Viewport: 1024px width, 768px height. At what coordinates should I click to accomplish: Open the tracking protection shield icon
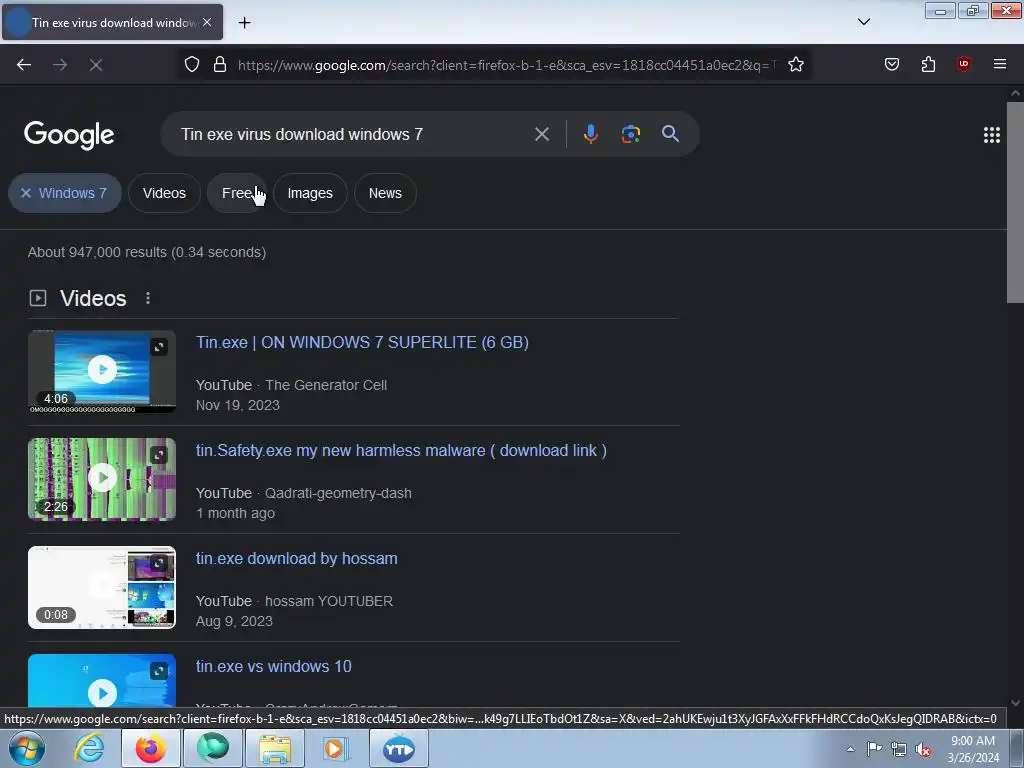pos(191,64)
